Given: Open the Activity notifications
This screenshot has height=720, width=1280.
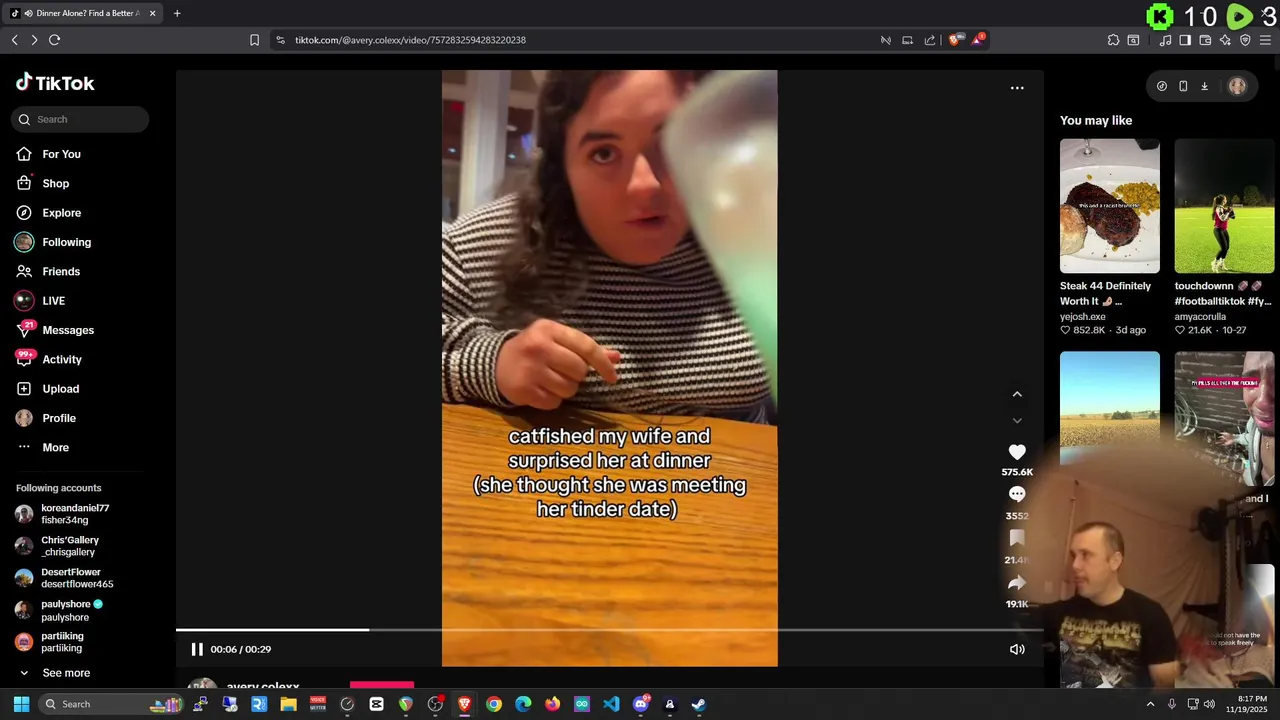Looking at the screenshot, I should coord(62,359).
